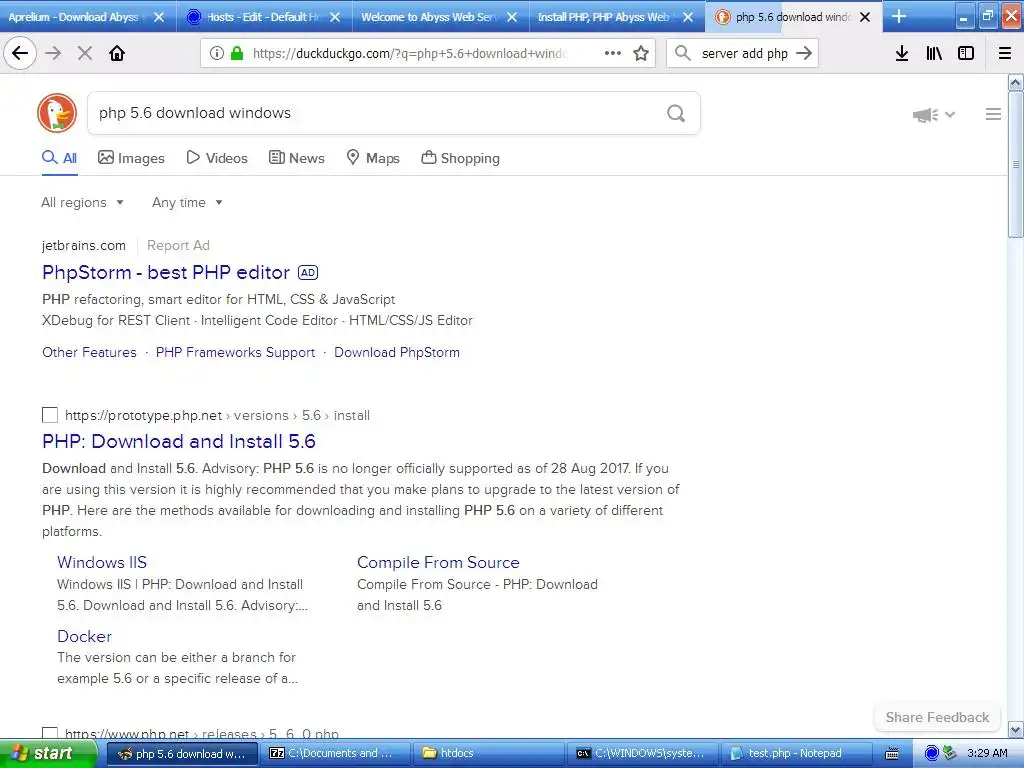
Task: Click the search bar magnifier icon
Action: pyautogui.click(x=682, y=54)
